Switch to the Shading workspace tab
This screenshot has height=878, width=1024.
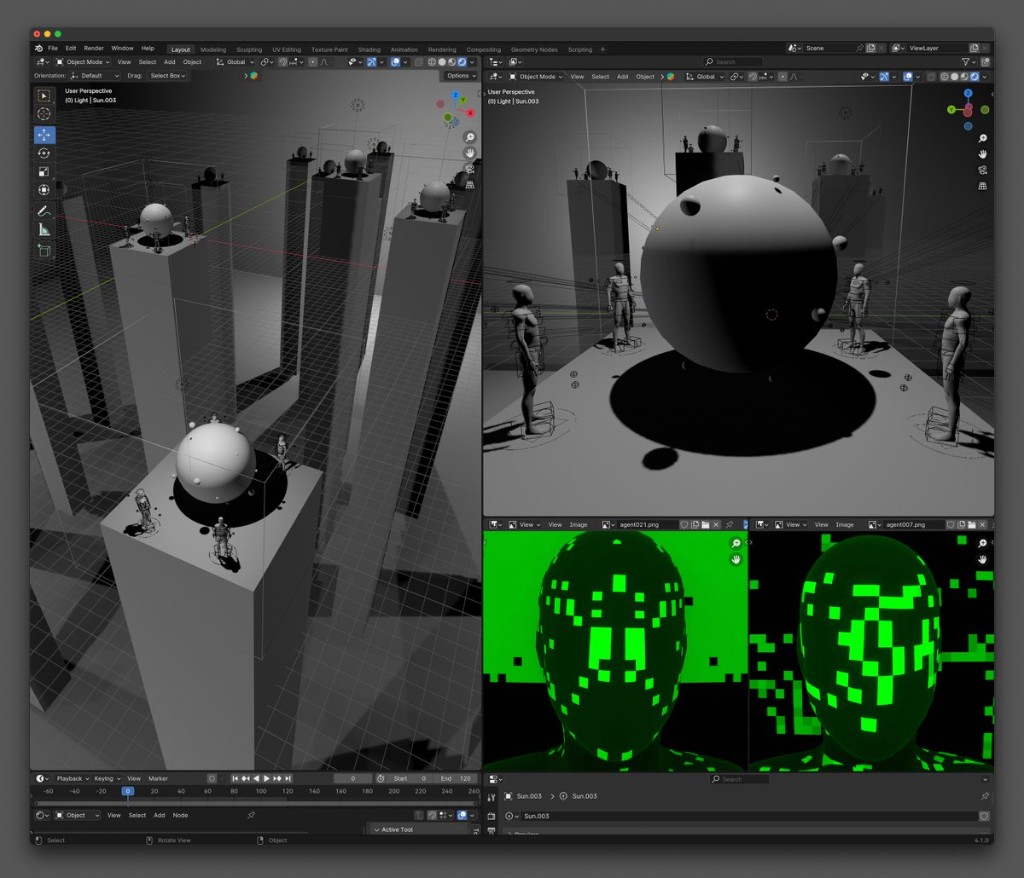[x=369, y=50]
